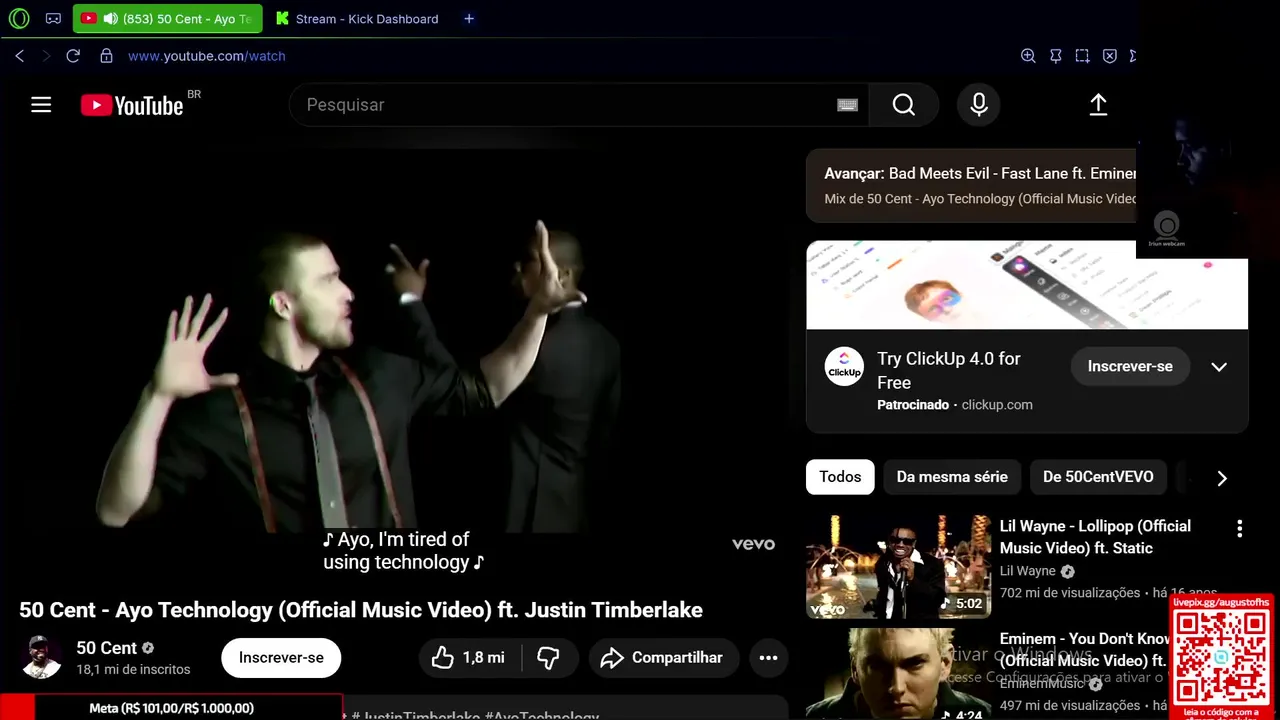
Task: Open the 50 Cent channel name link
Action: (106, 648)
